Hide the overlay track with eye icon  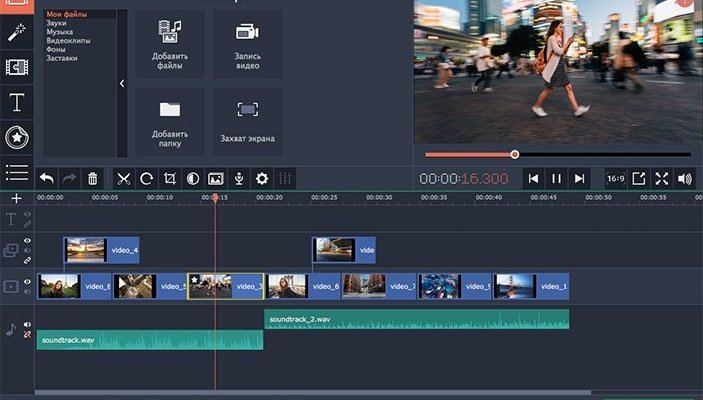click(27, 241)
